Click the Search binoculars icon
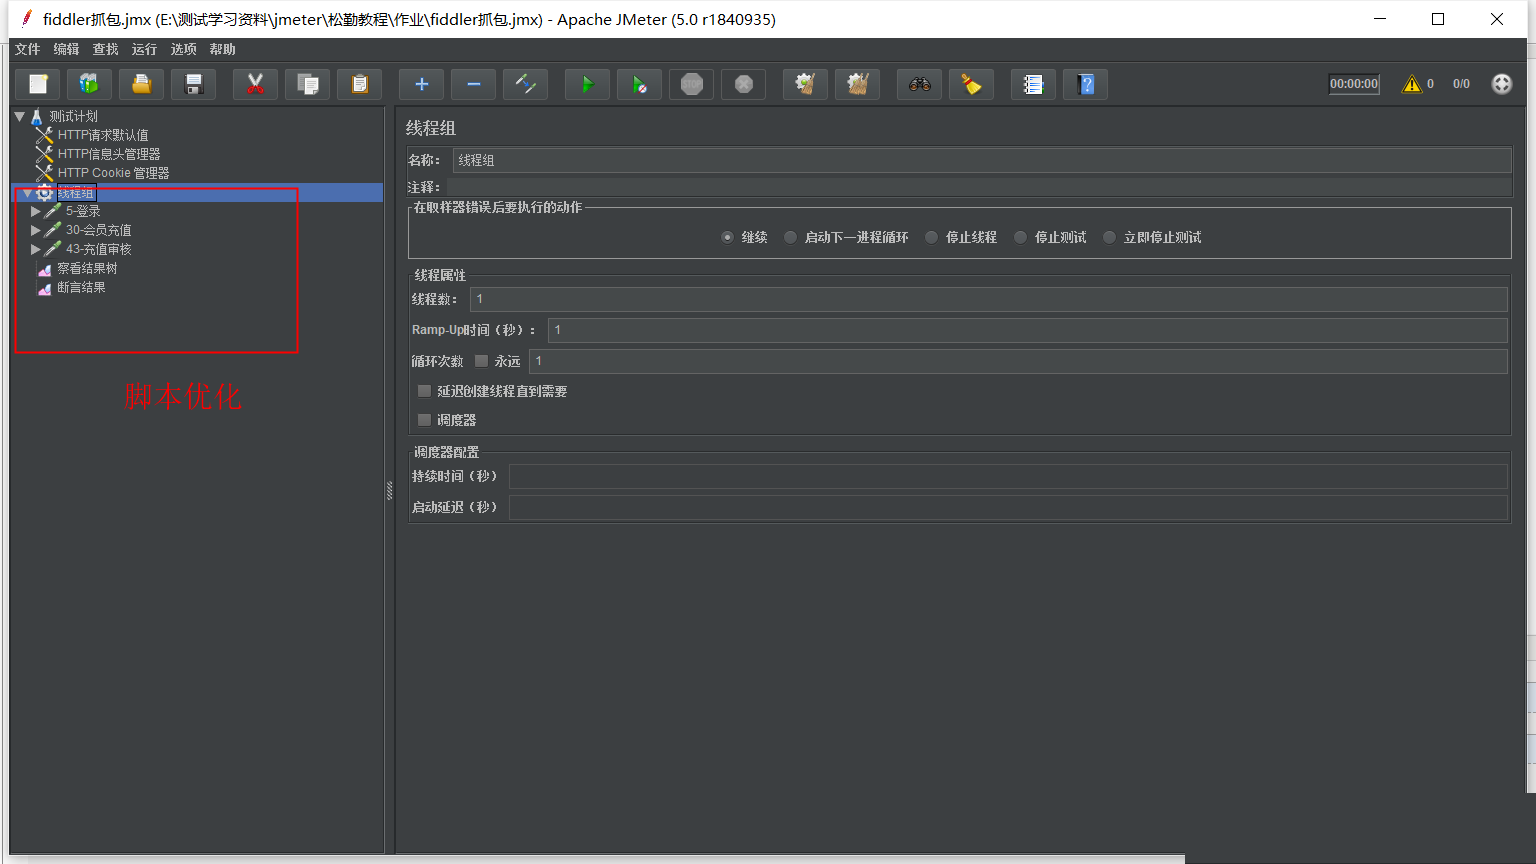 919,85
